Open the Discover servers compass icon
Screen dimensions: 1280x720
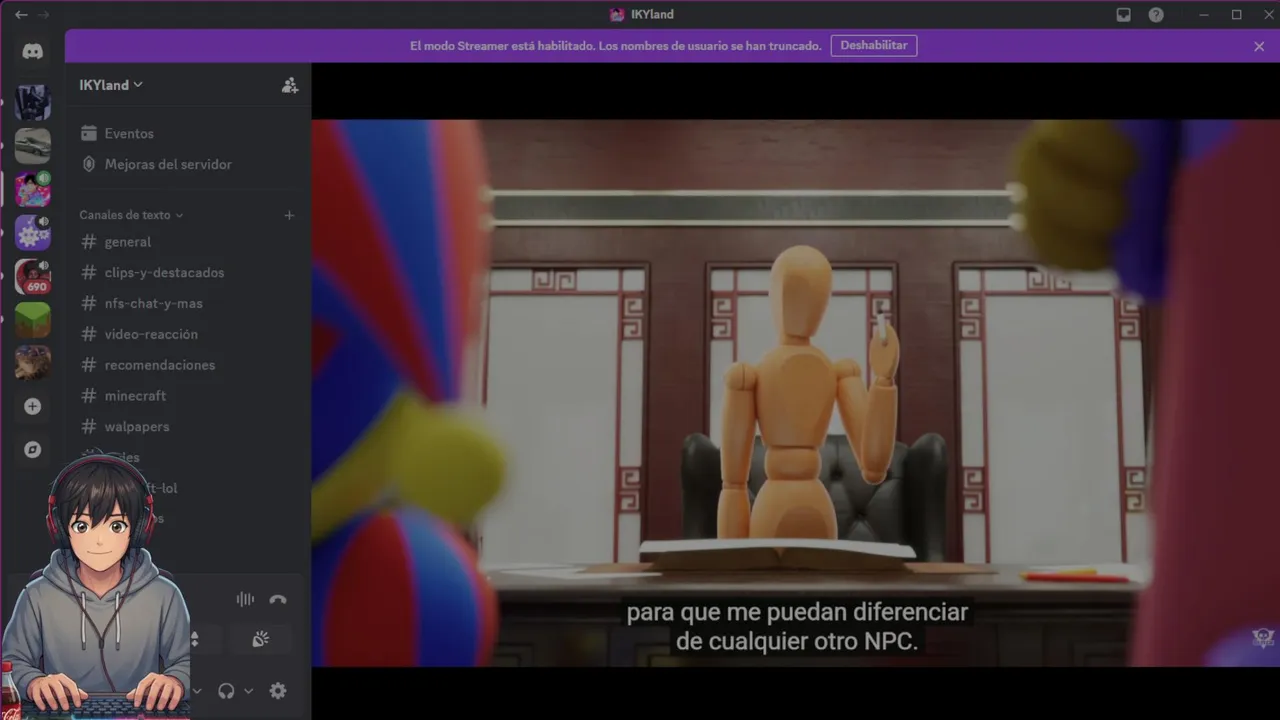[x=33, y=450]
